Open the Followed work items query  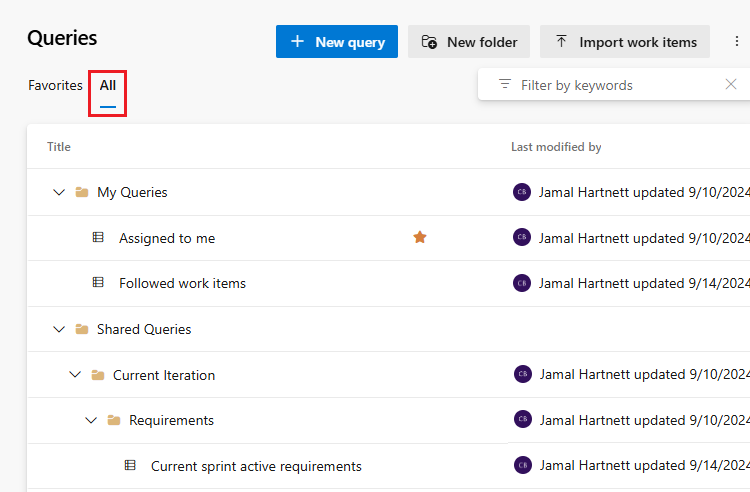[x=182, y=283]
